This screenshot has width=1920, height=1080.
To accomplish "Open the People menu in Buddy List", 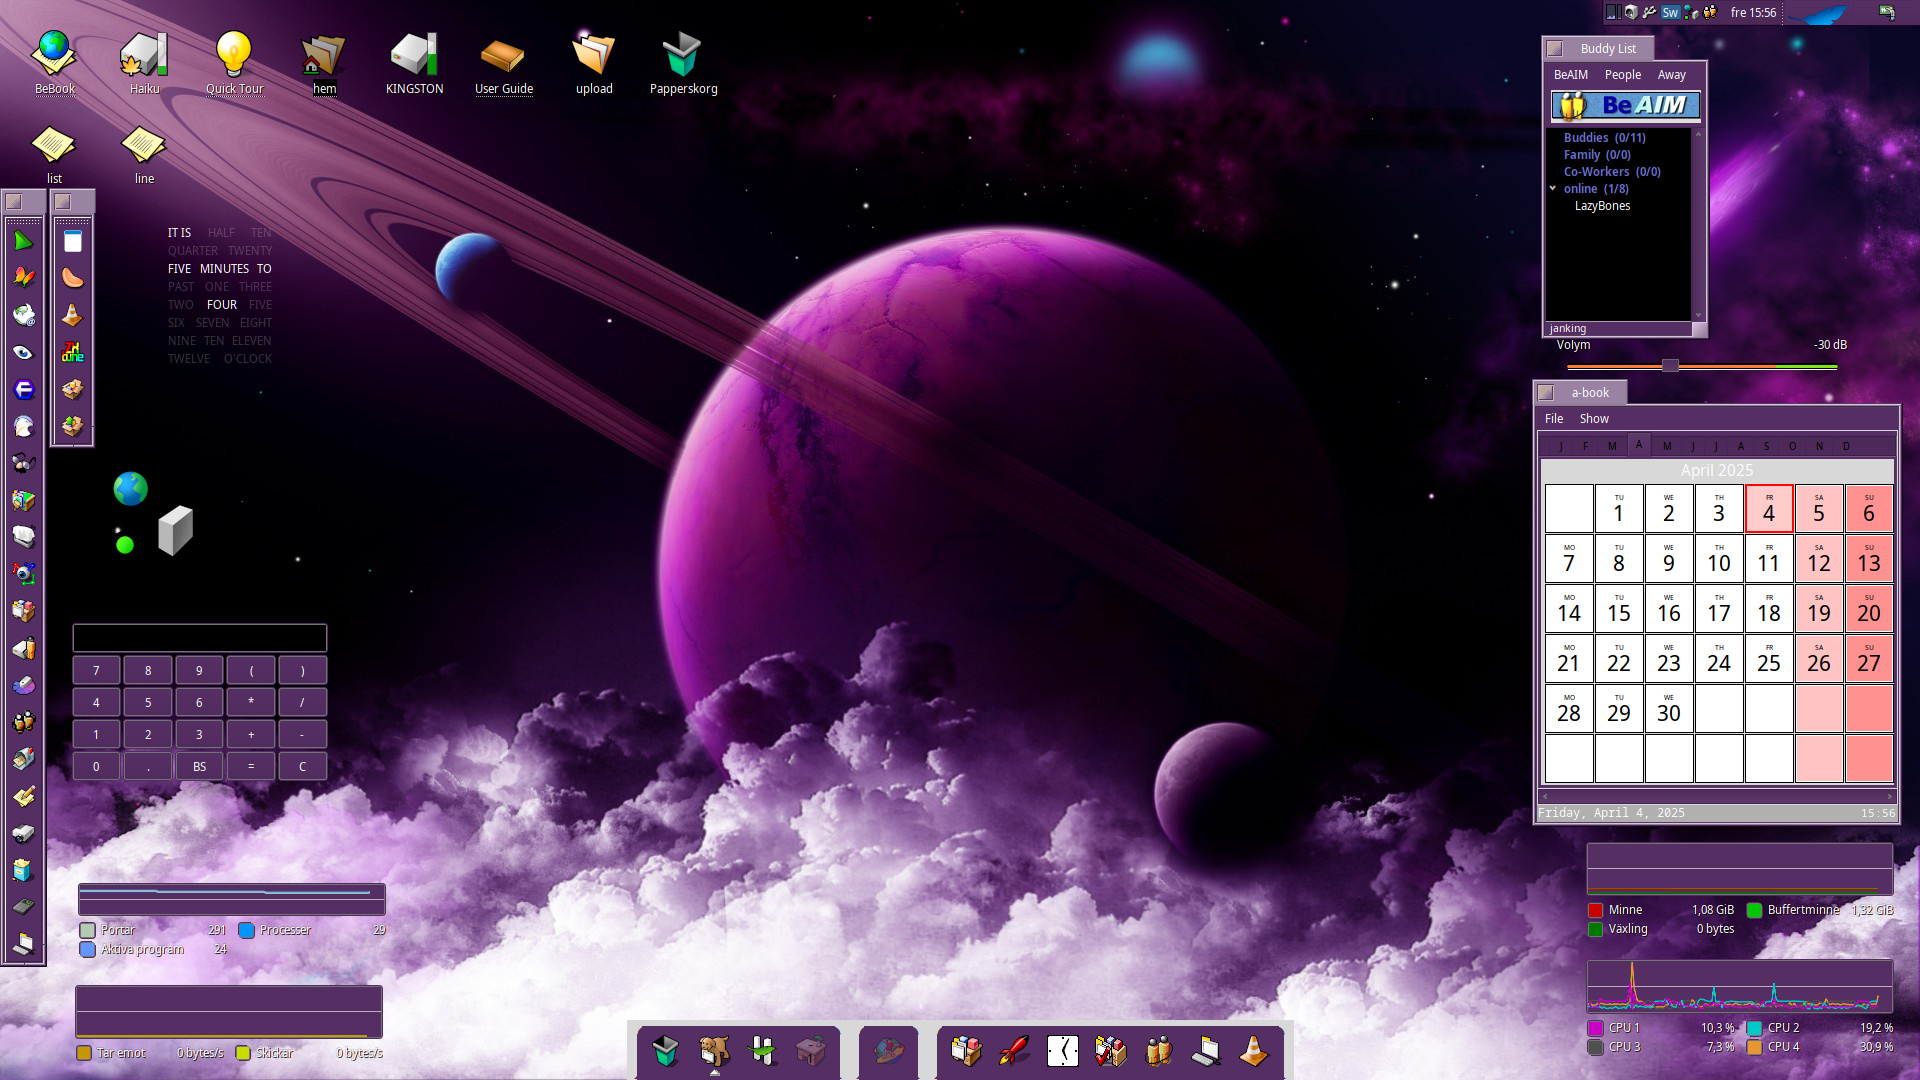I will pyautogui.click(x=1622, y=75).
